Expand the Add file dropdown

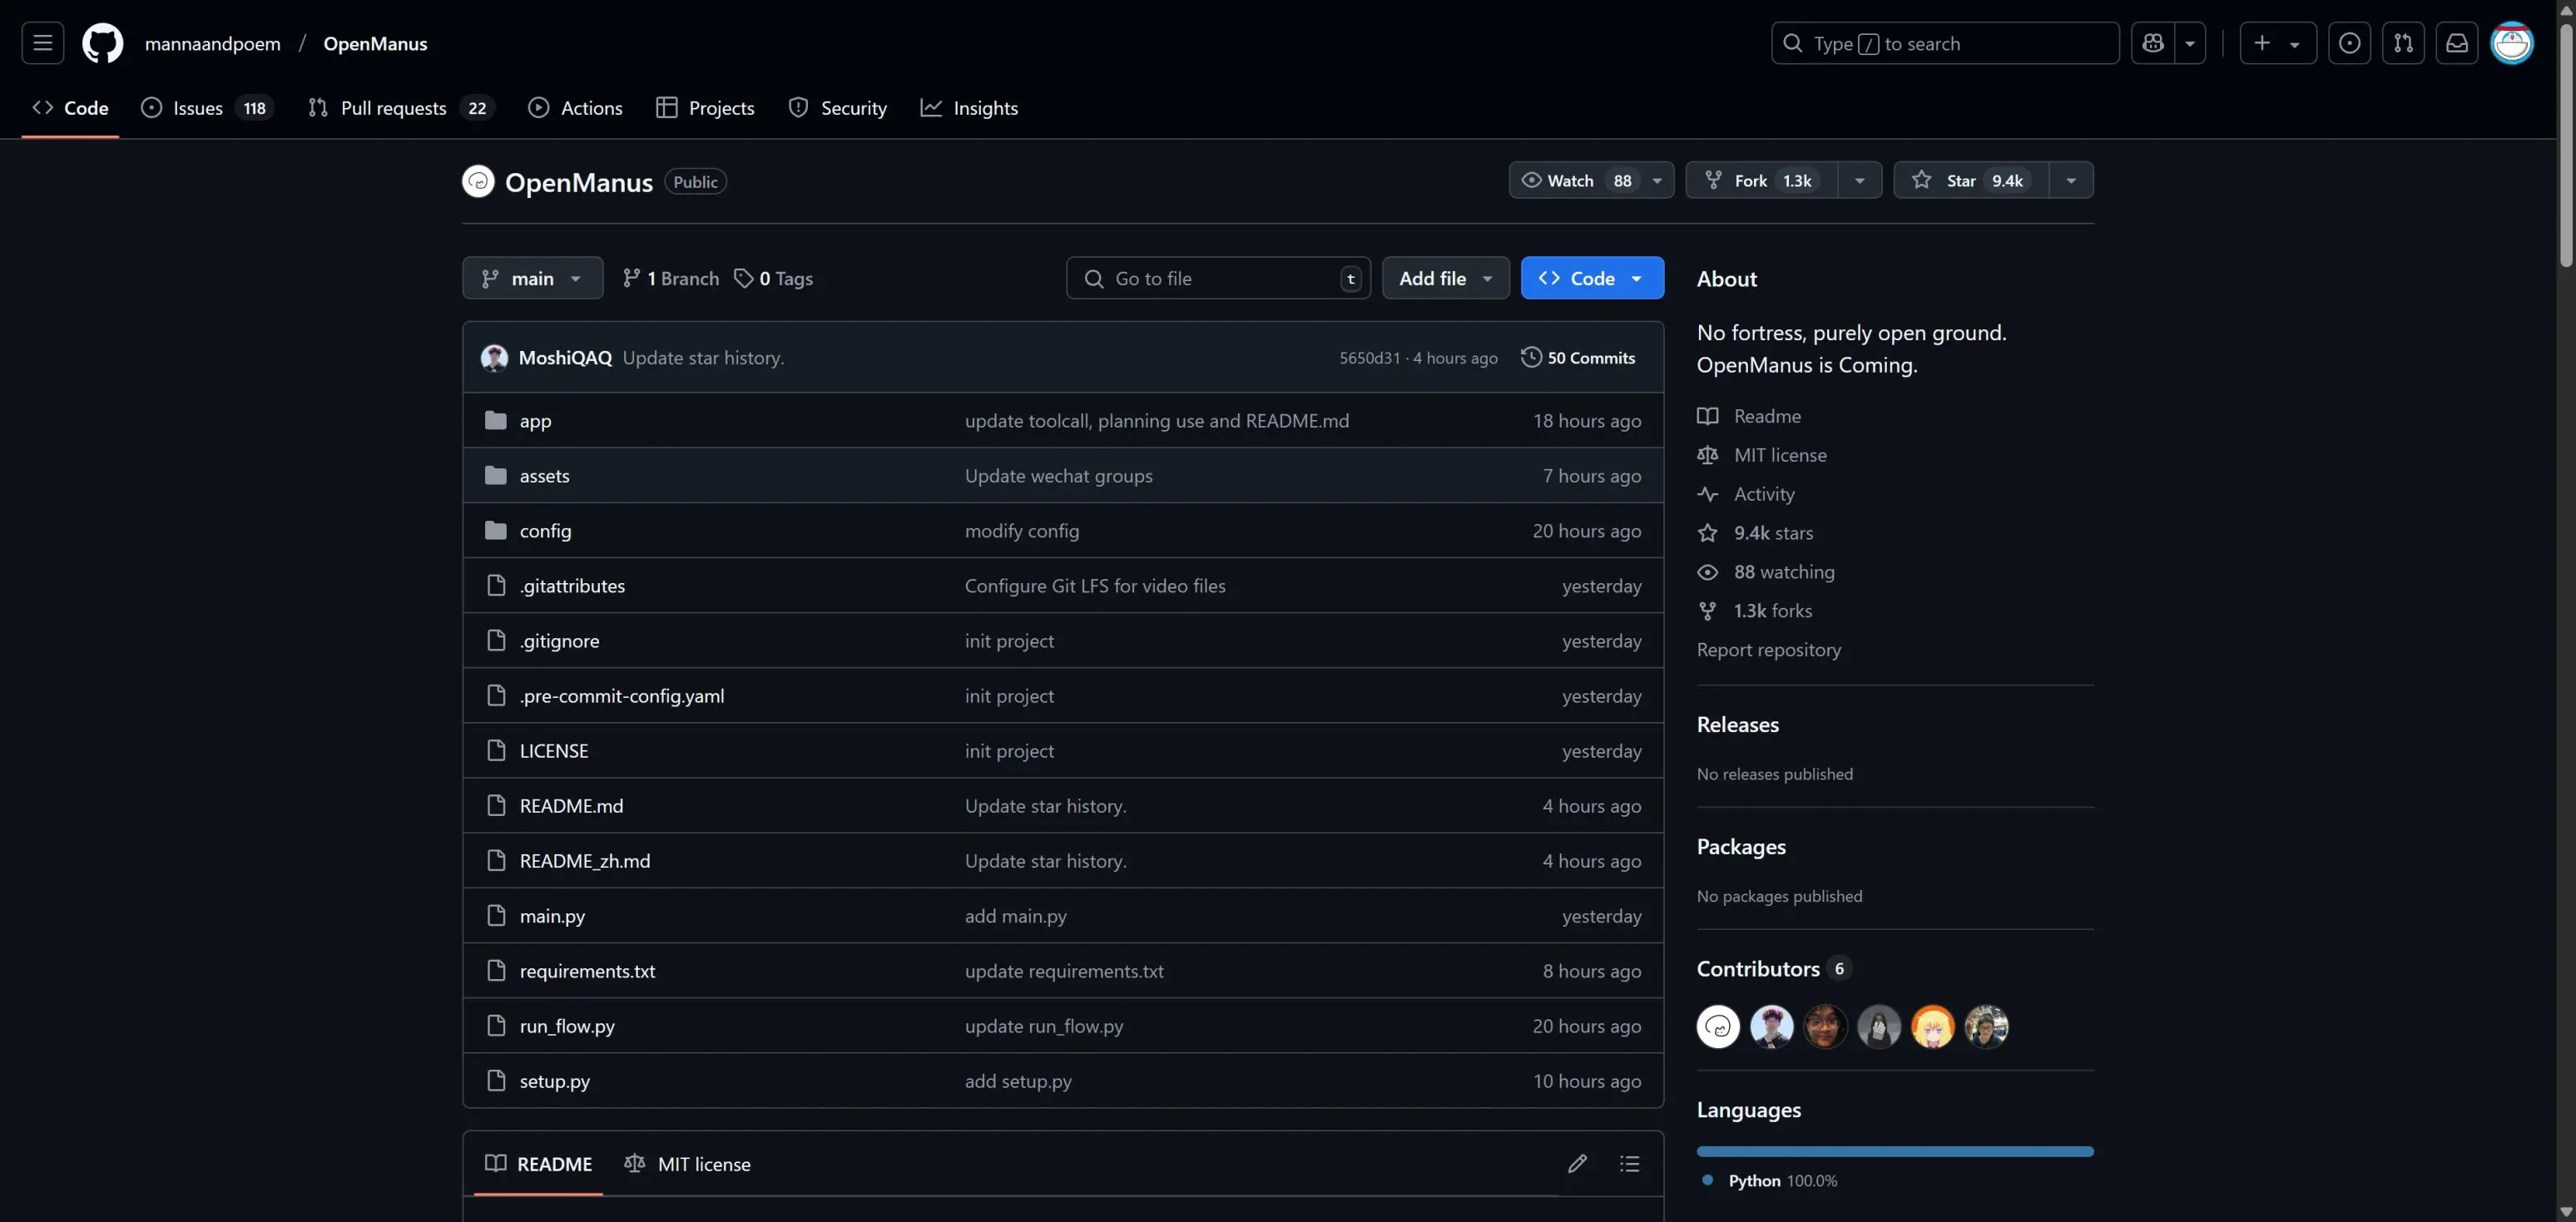click(x=1445, y=278)
